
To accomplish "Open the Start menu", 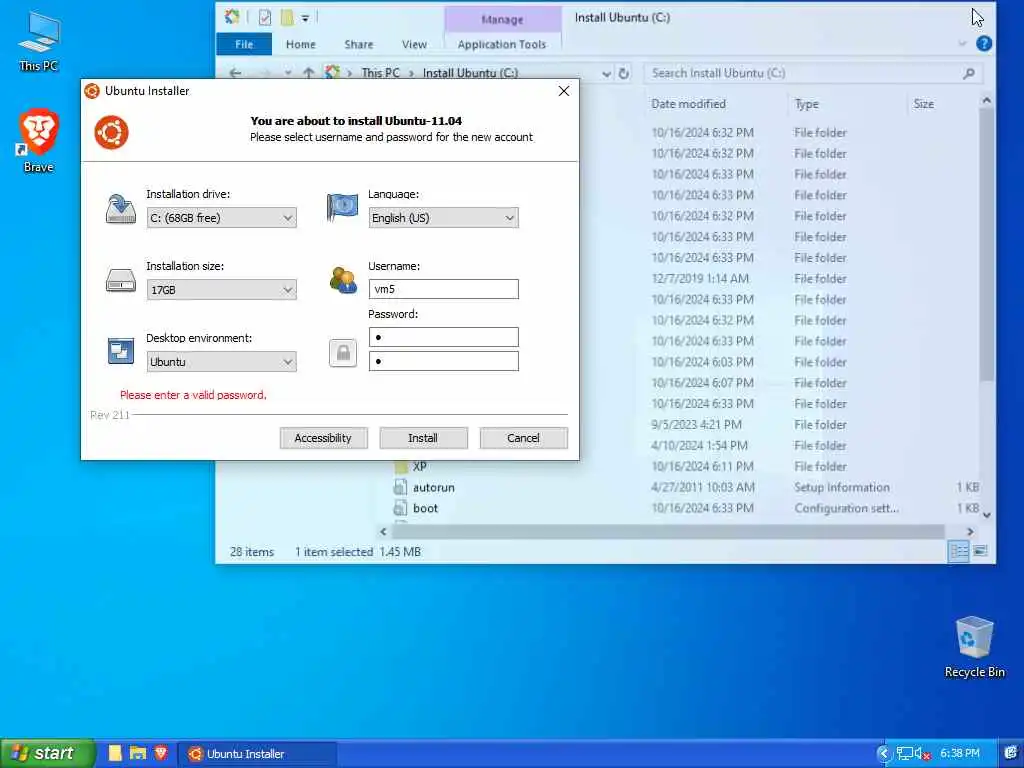I will click(x=47, y=753).
